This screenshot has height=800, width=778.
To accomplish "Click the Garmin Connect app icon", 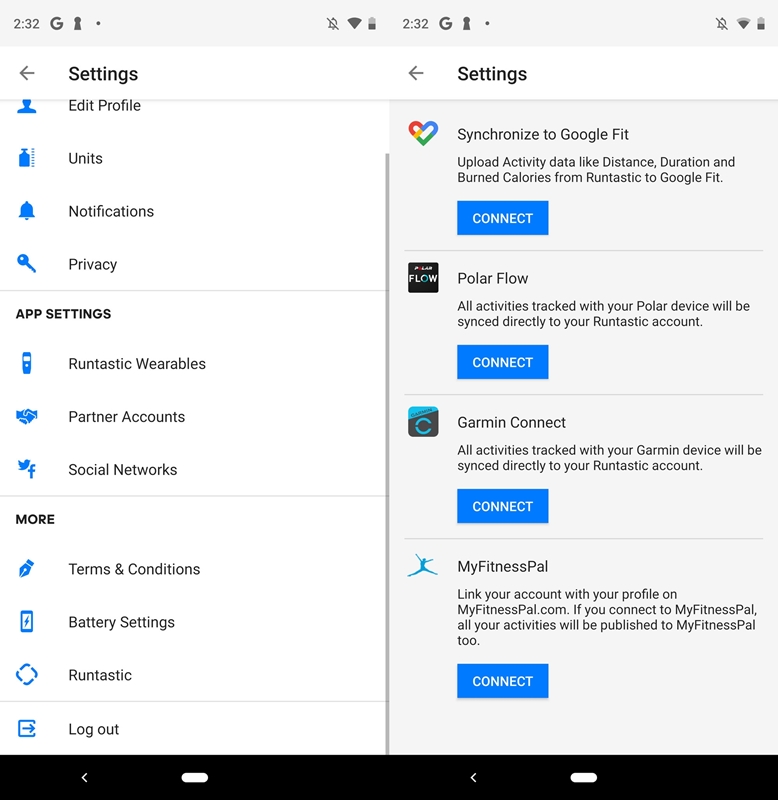I will tap(423, 421).
